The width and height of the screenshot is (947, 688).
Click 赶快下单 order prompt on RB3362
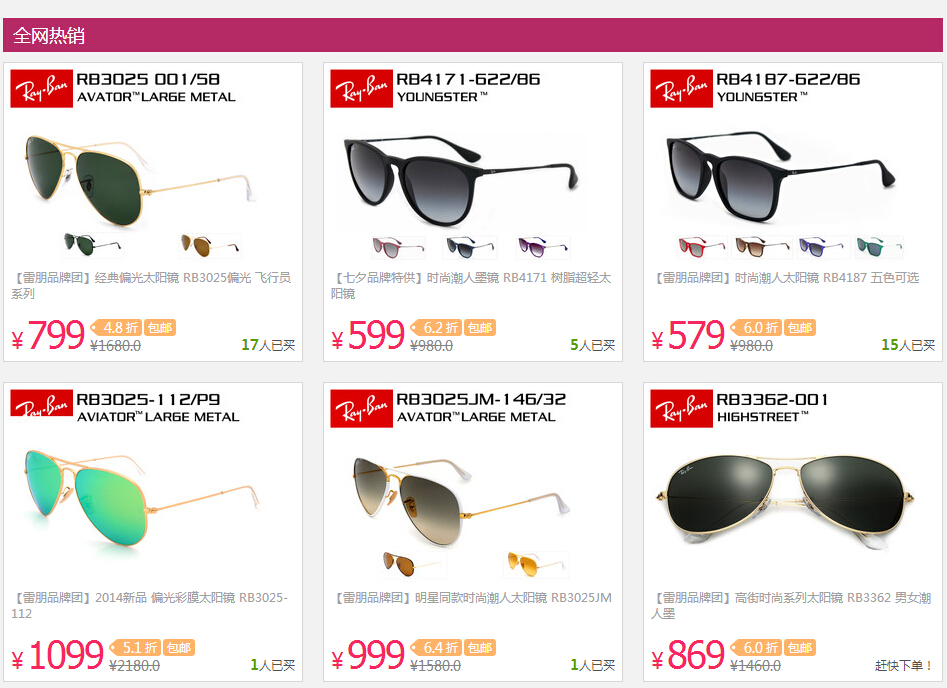(904, 666)
